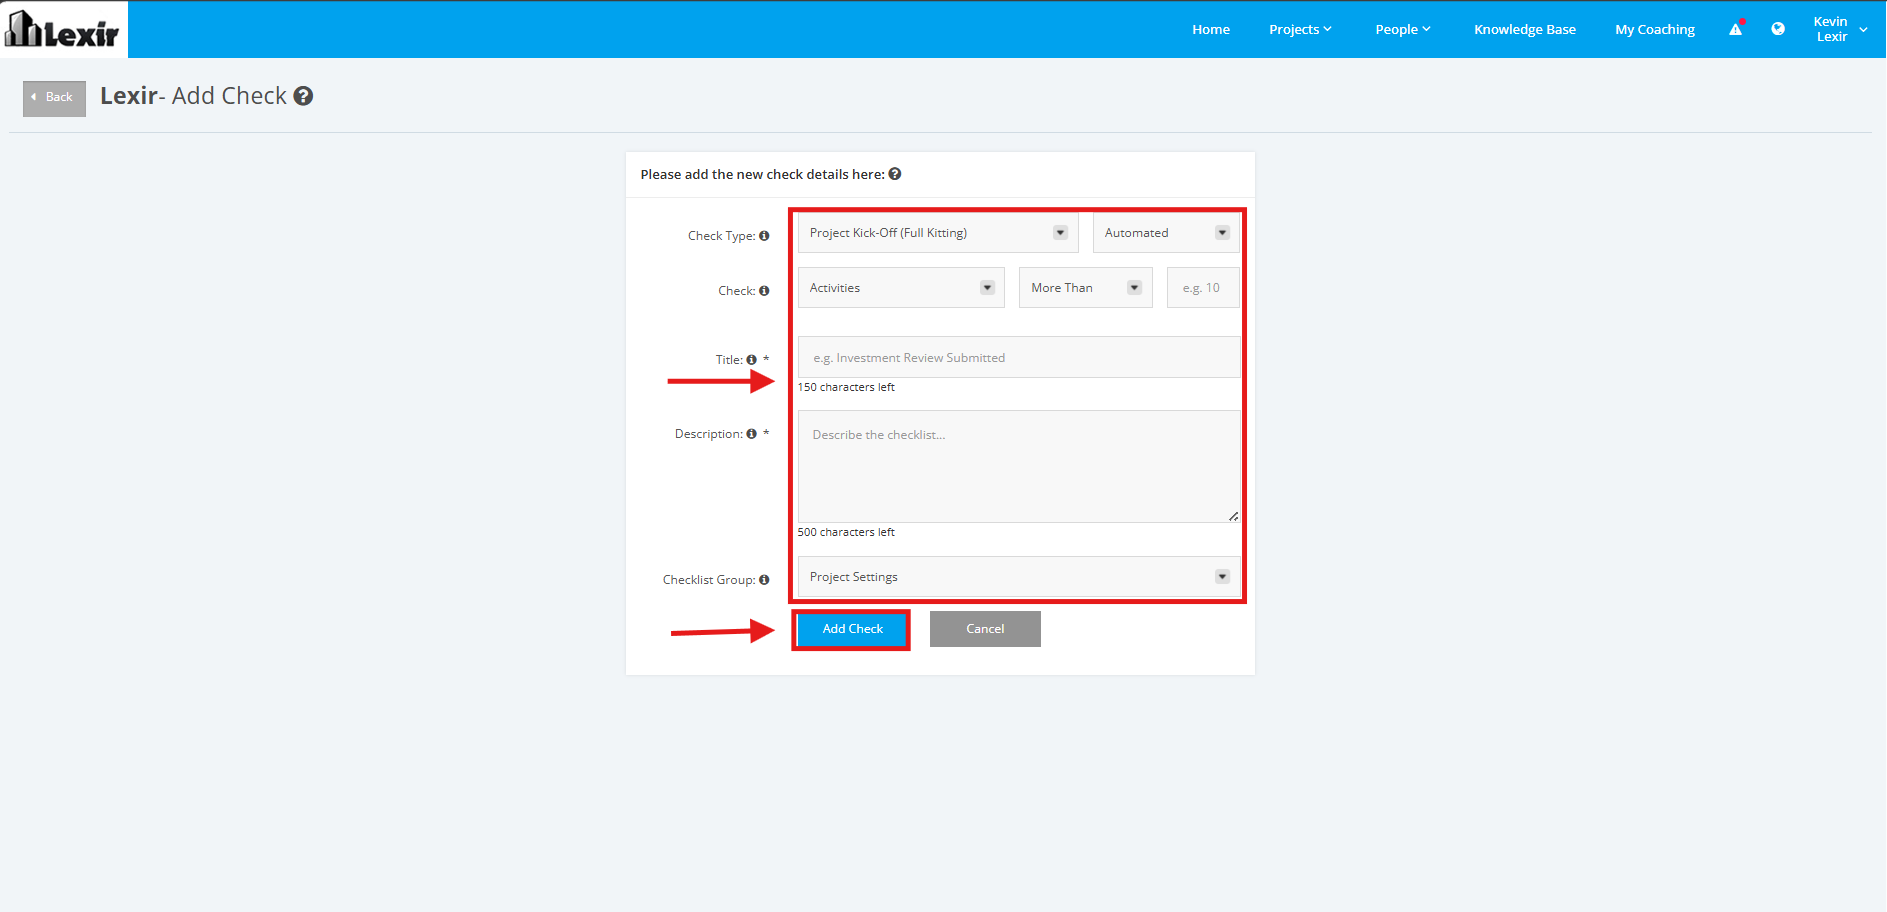Click the Cancel button
The image size is (1887, 912).
coord(985,629)
